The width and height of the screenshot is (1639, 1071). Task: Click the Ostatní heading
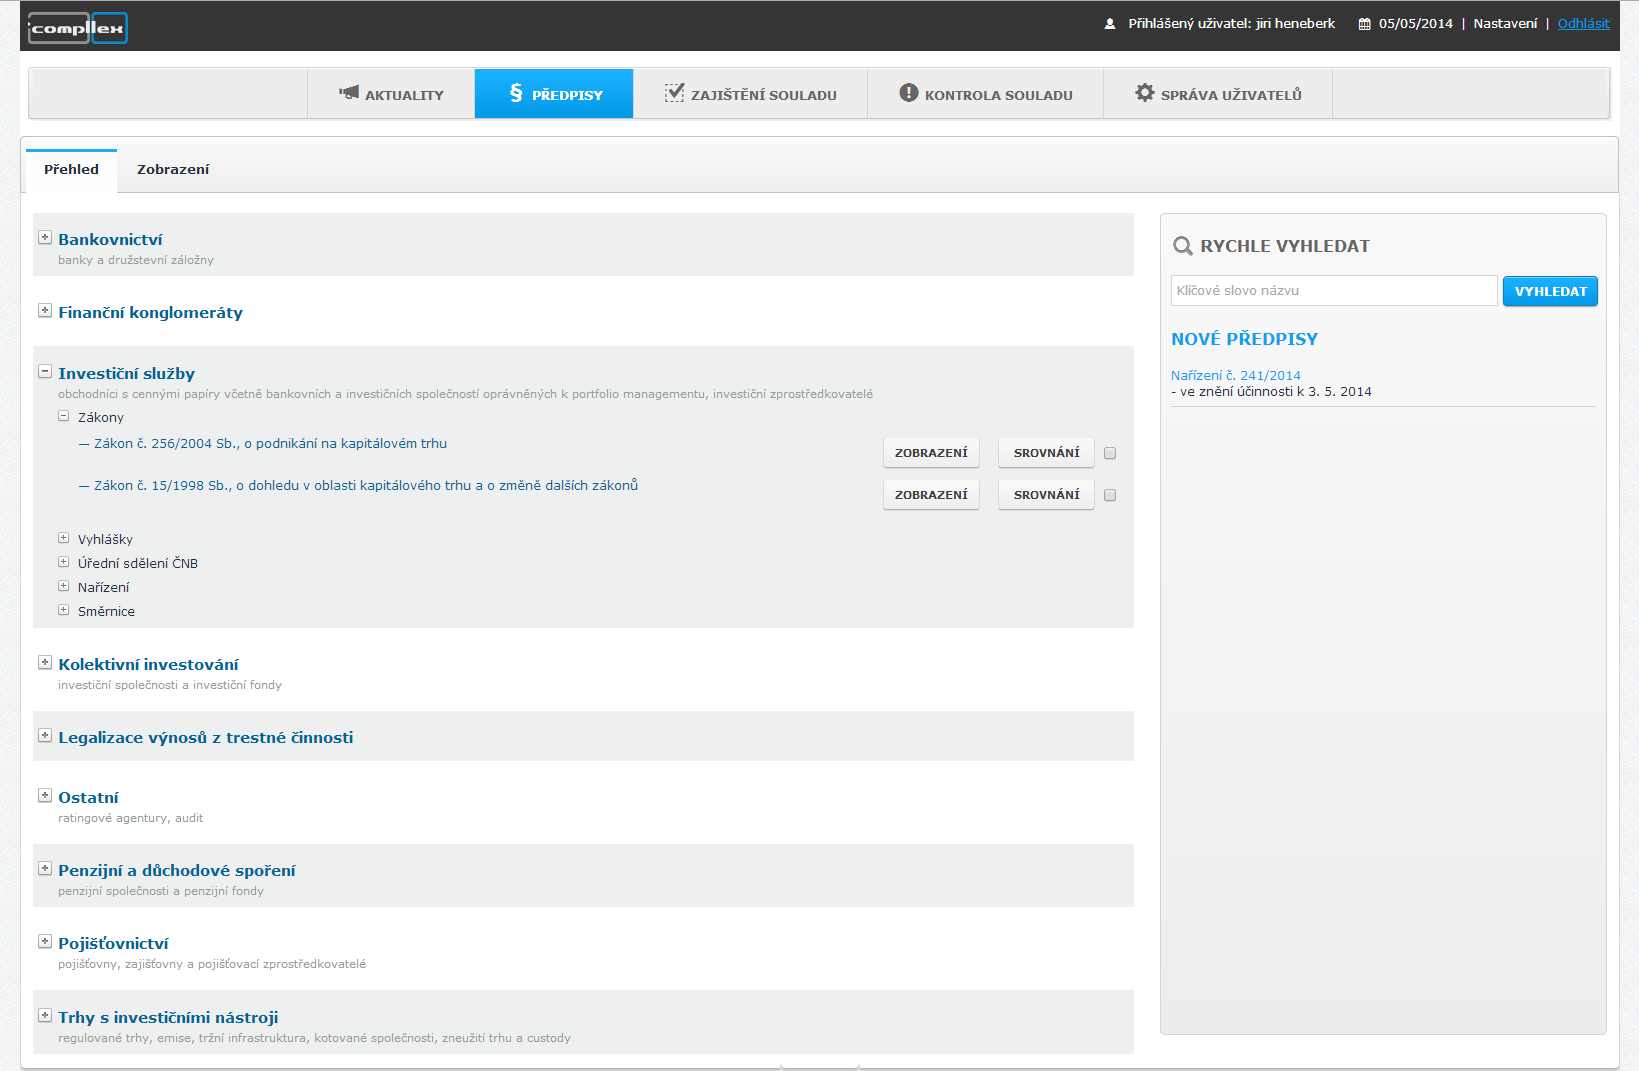click(88, 798)
